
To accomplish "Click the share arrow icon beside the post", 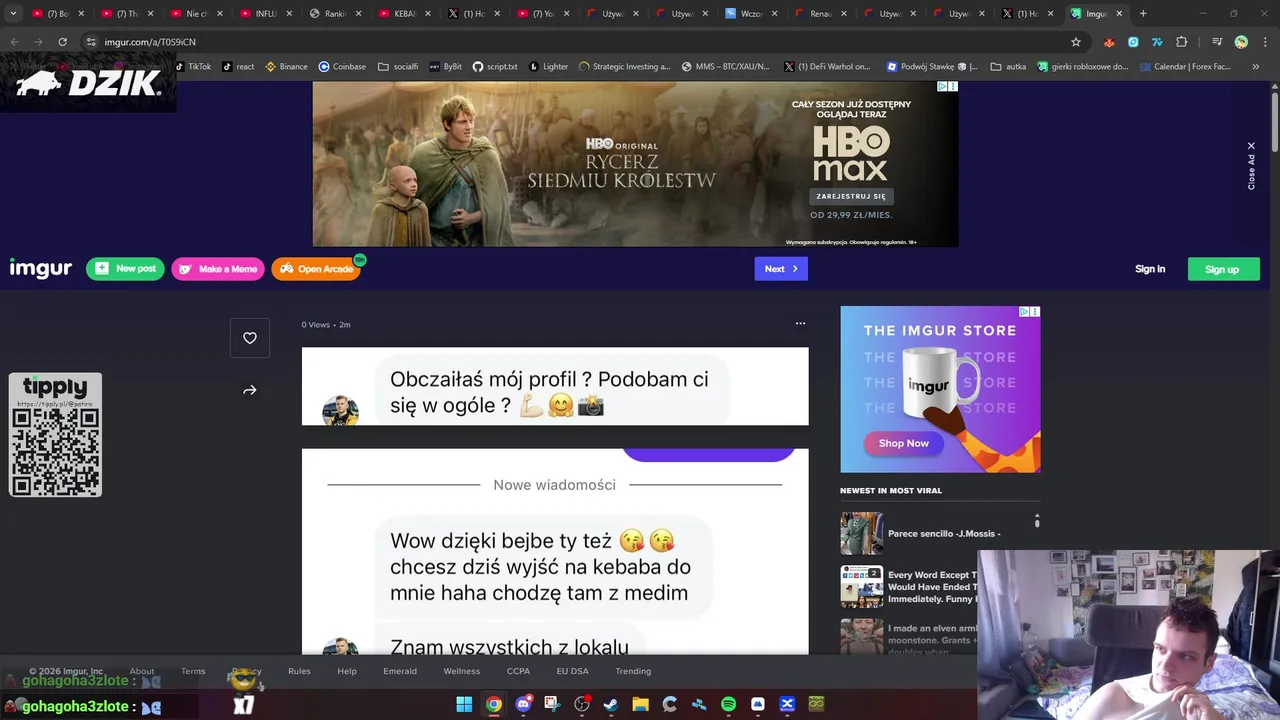I will coord(250,391).
